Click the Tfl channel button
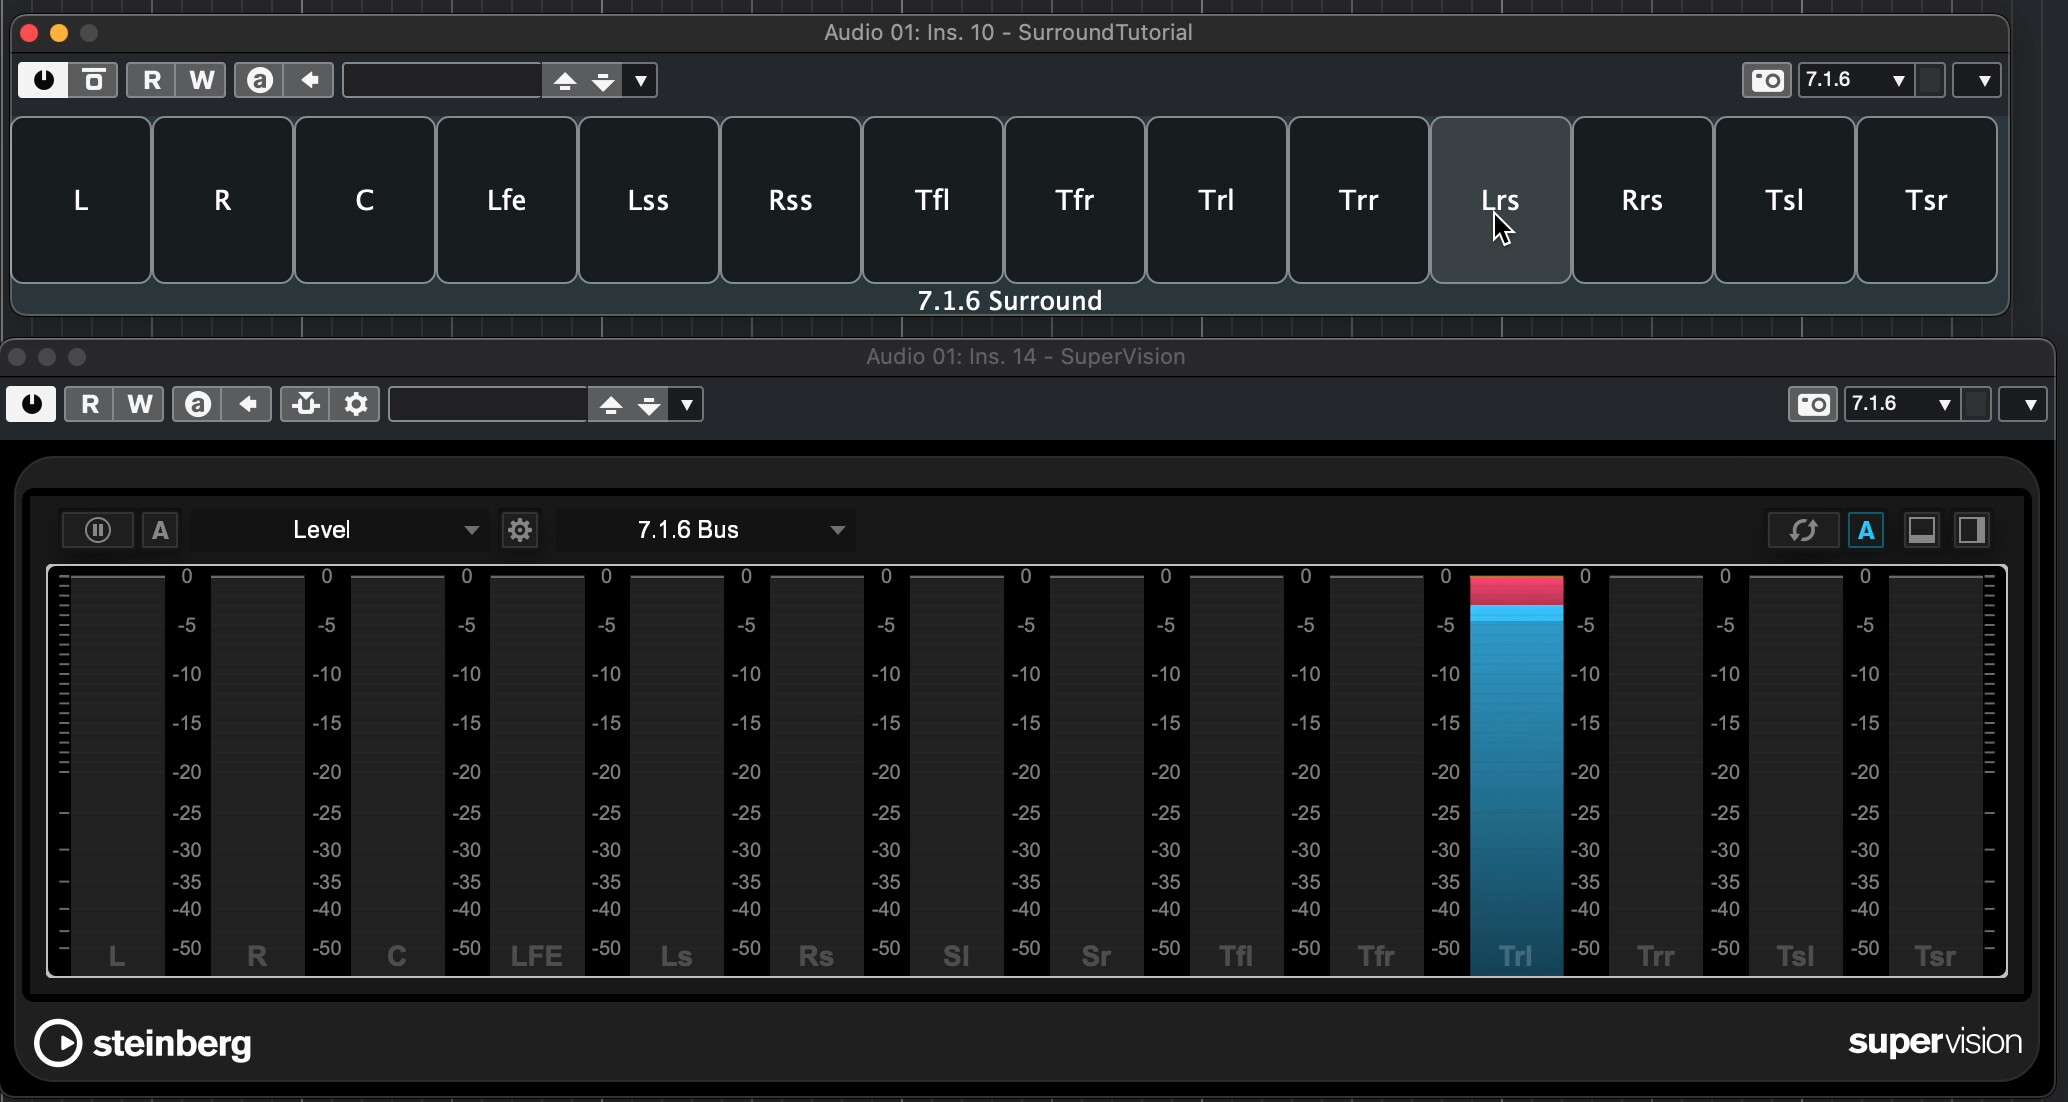 pyautogui.click(x=932, y=200)
